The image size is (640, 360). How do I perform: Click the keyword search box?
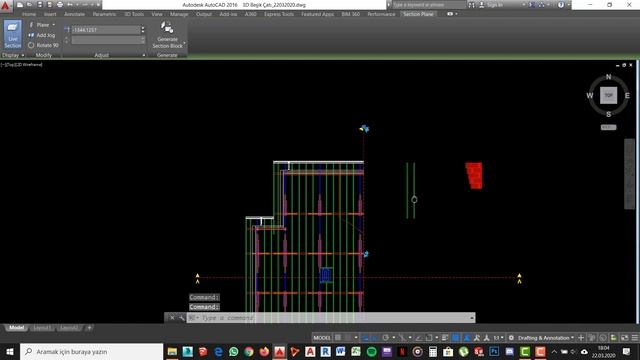[x=429, y=5]
